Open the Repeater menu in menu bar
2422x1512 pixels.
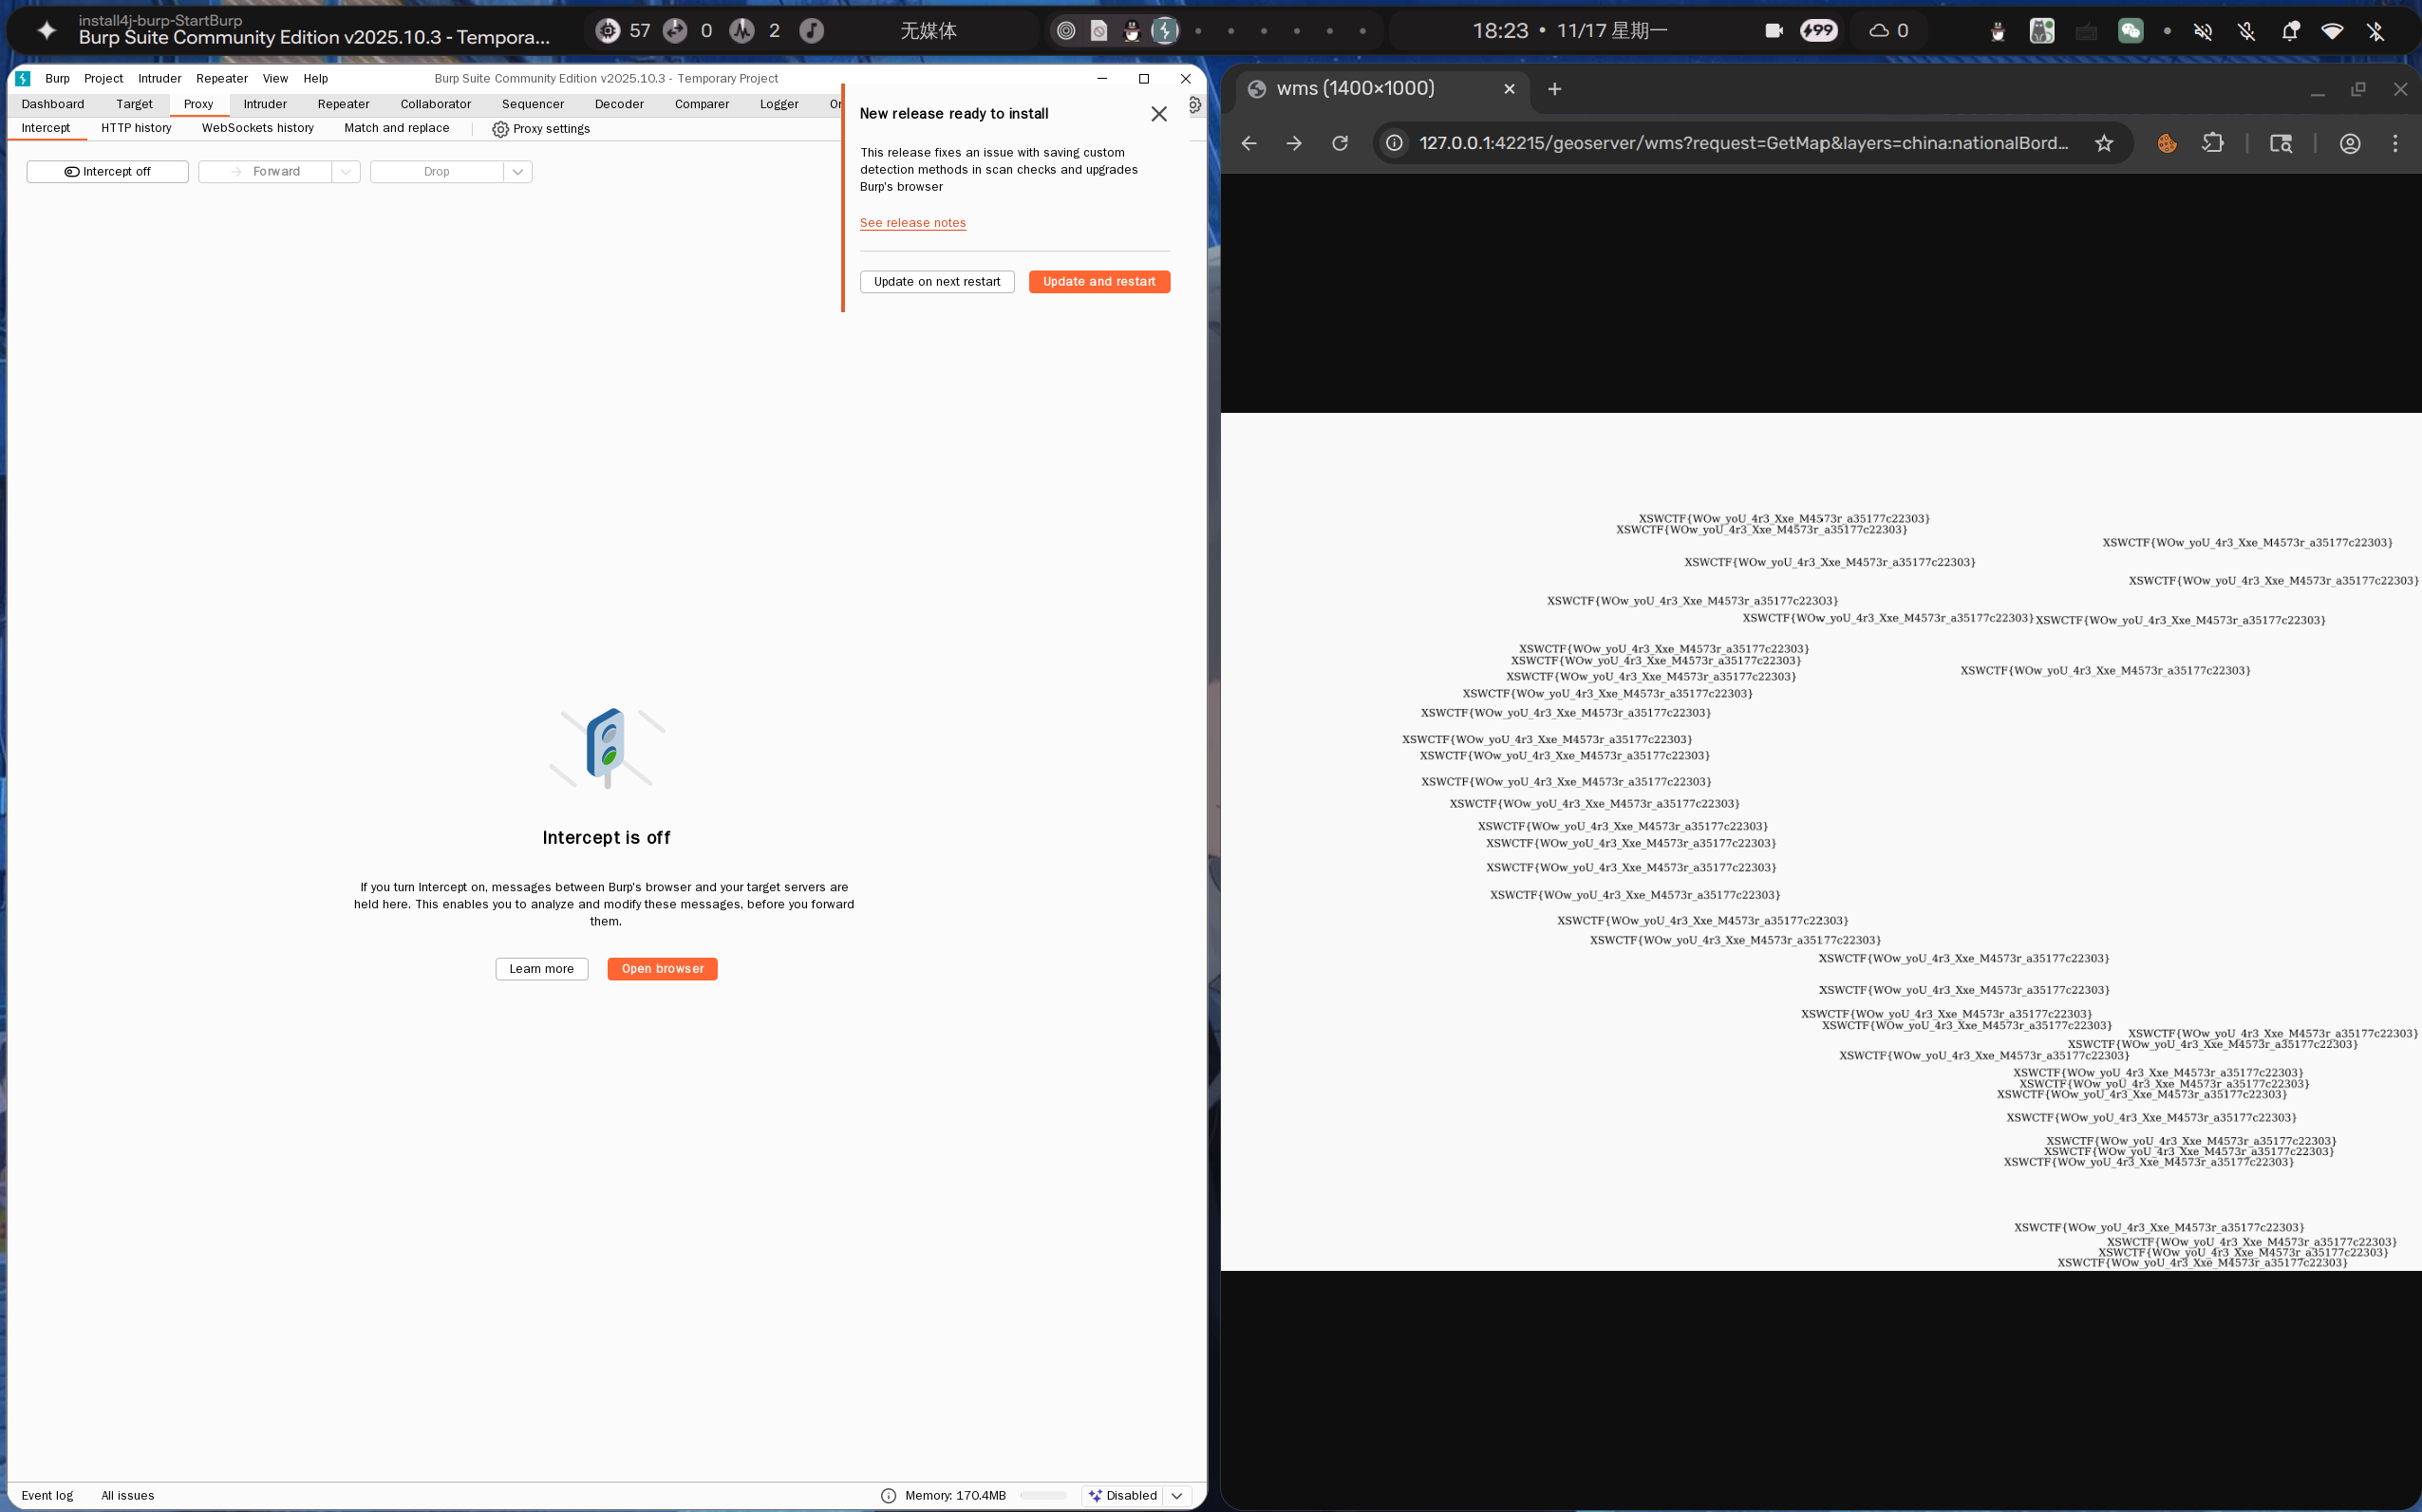(x=221, y=78)
